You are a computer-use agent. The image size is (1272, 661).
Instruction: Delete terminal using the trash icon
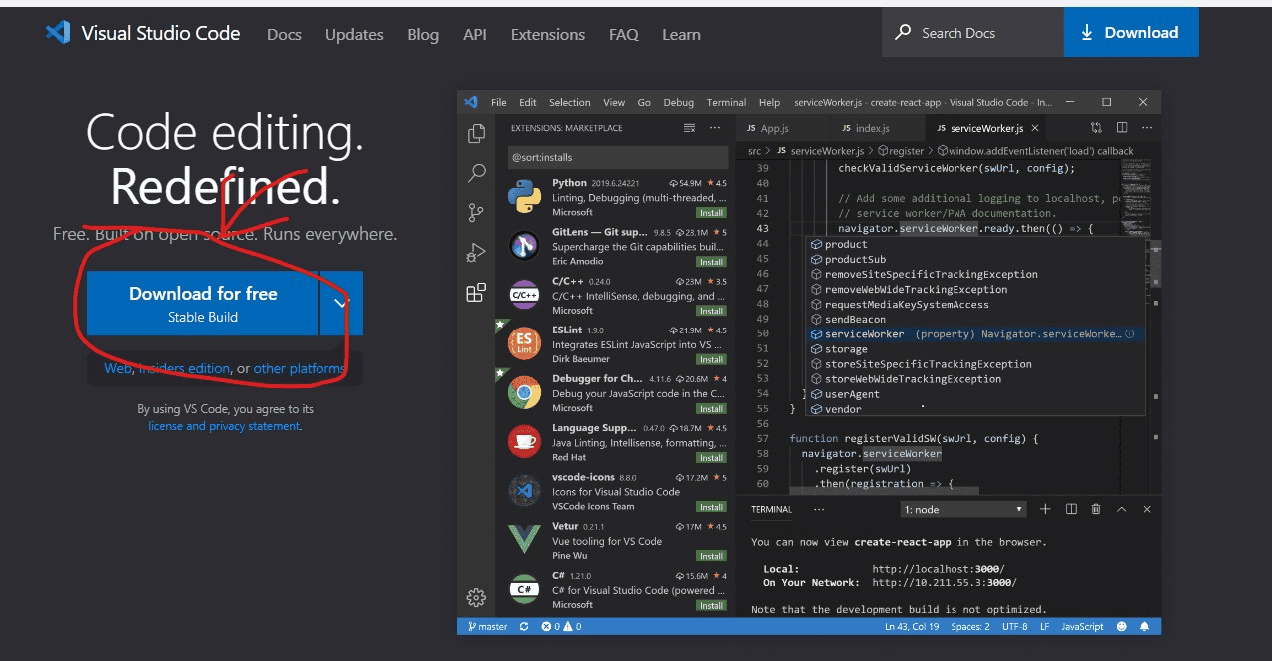(1096, 509)
